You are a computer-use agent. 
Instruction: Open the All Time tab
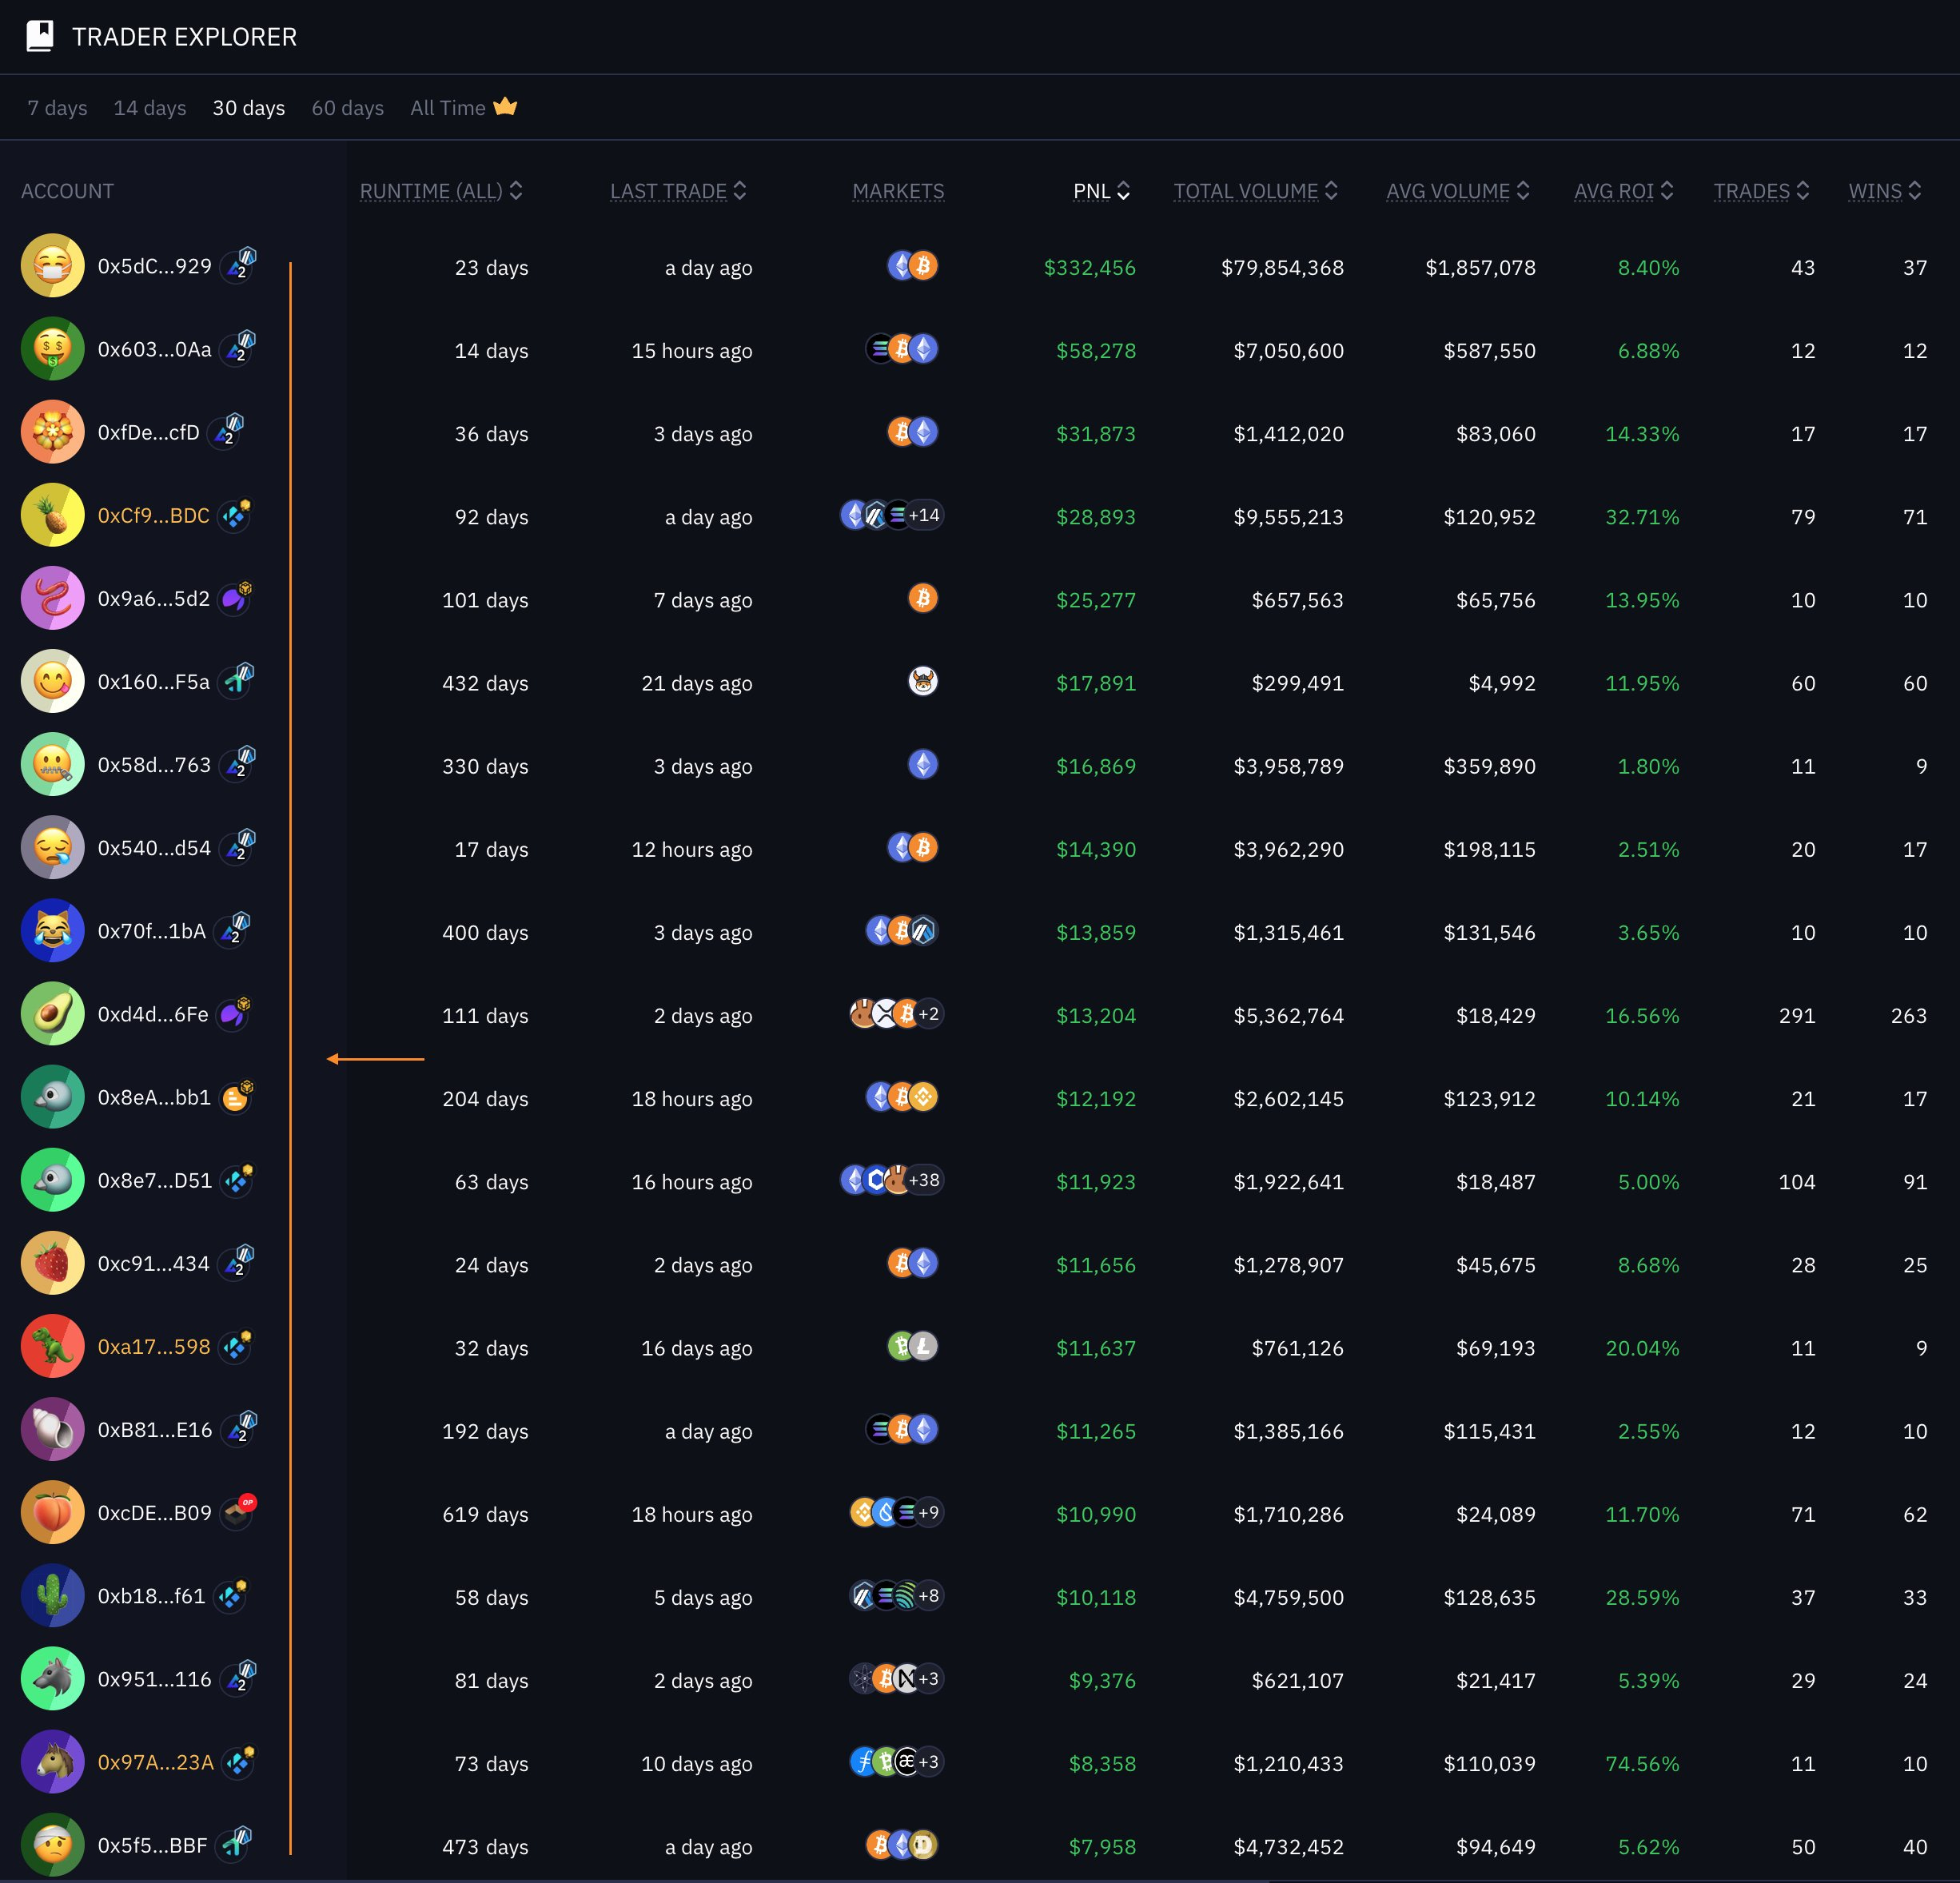click(448, 108)
